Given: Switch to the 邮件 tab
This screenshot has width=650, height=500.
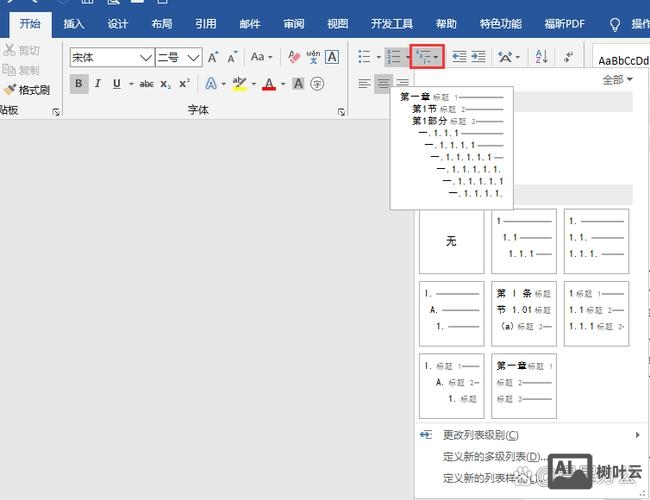Looking at the screenshot, I should [x=250, y=24].
